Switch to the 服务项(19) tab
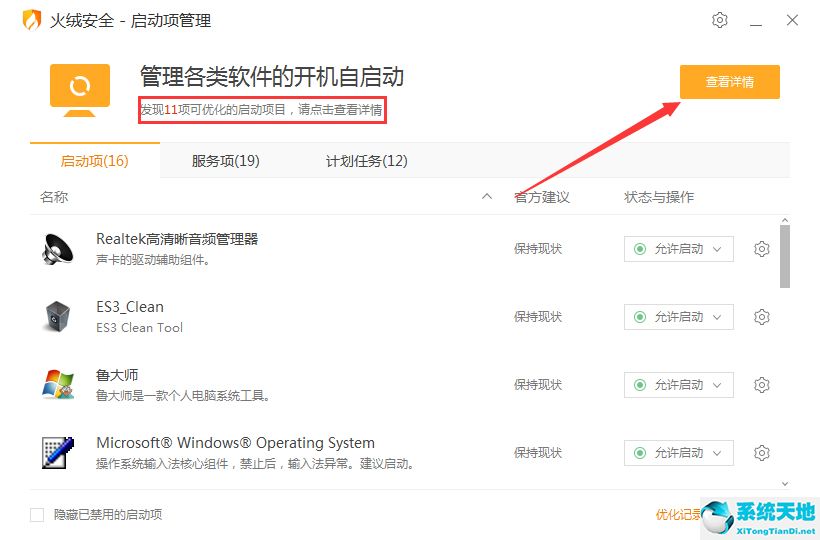The image size is (820, 540). (x=225, y=160)
